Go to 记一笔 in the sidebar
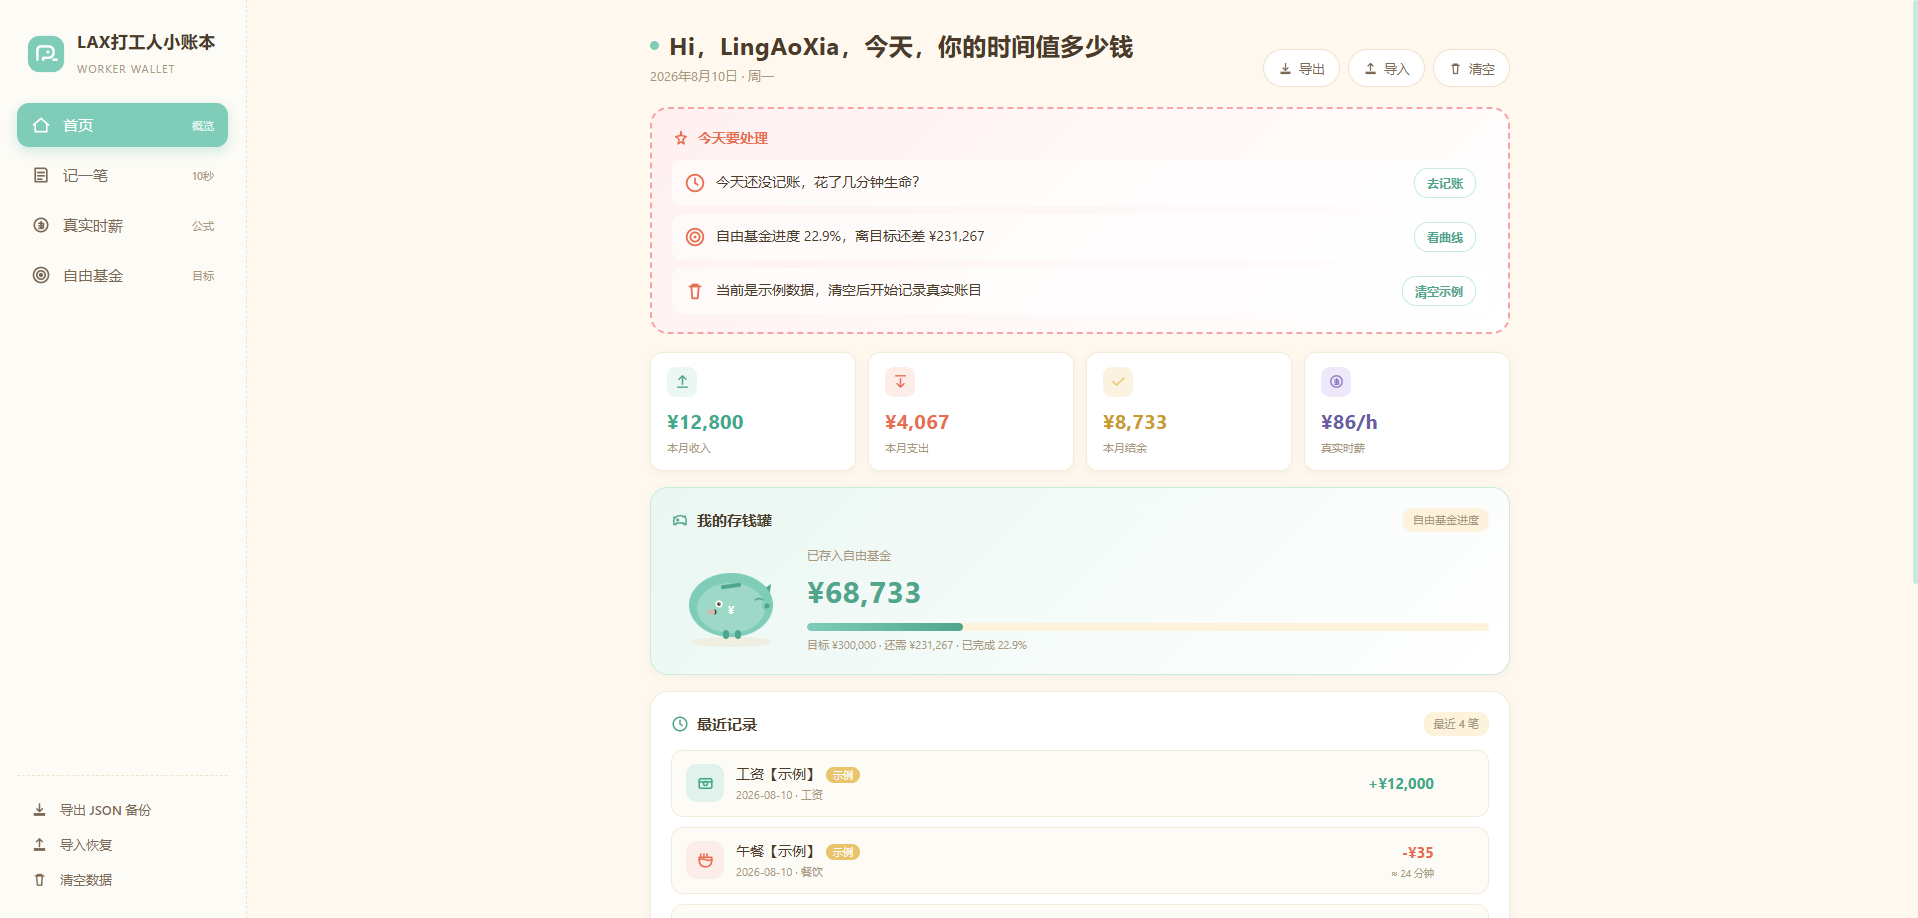Viewport: 1918px width, 918px height. [122, 175]
